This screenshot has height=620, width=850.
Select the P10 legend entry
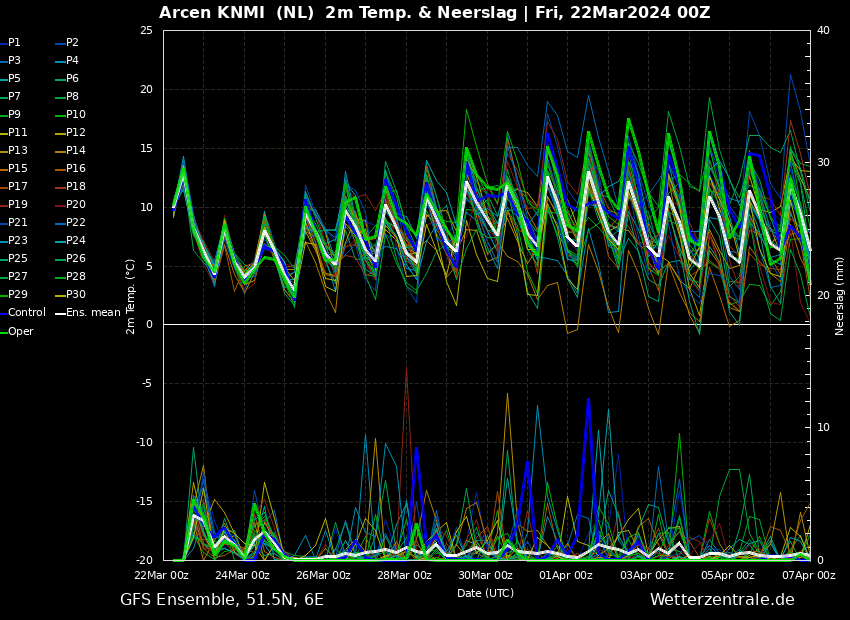coord(76,115)
